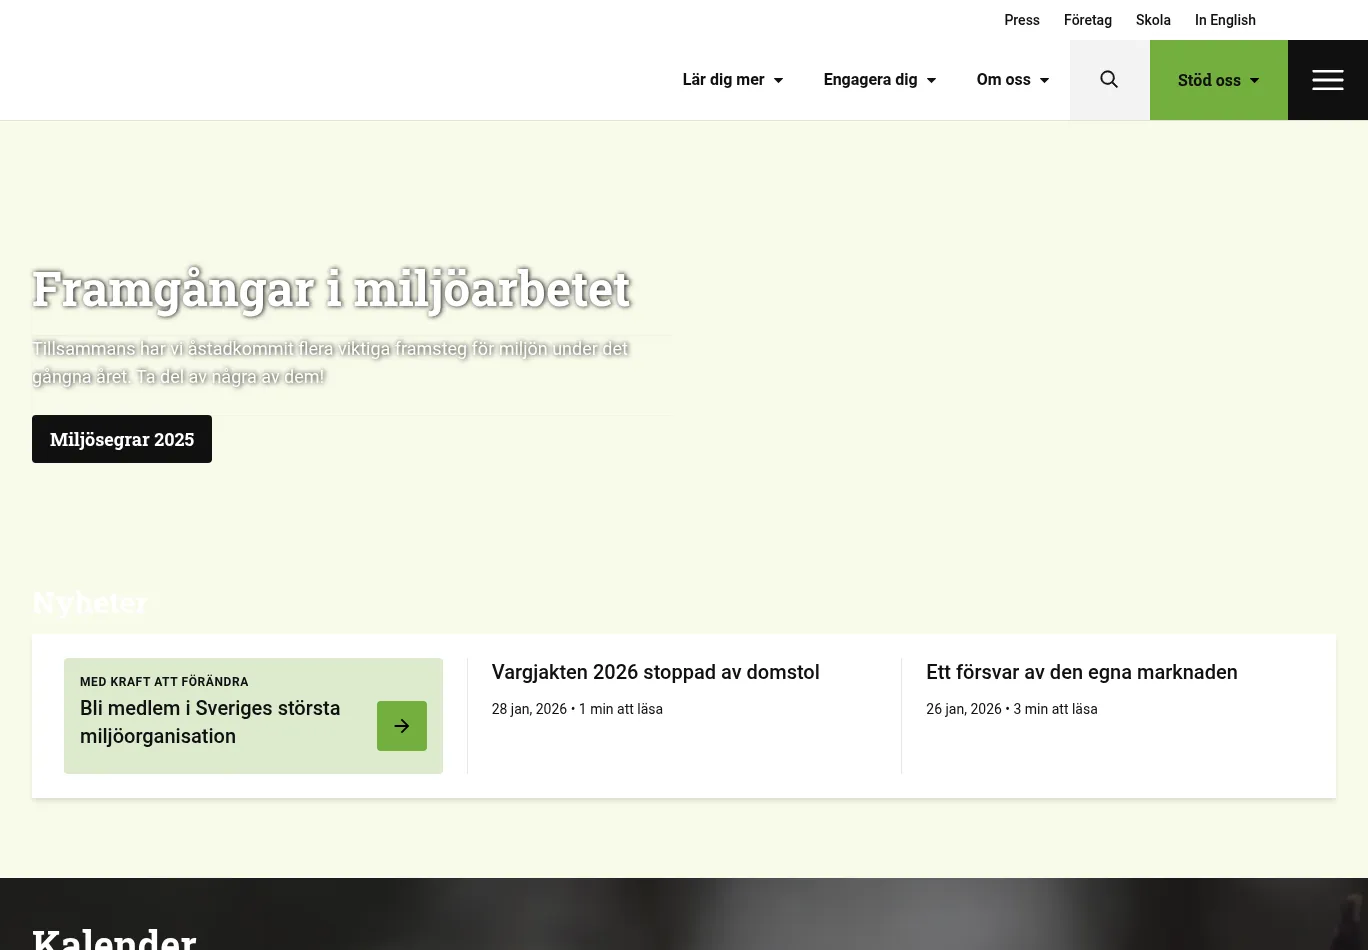This screenshot has width=1368, height=950.
Task: Select Skola in the top bar
Action: tap(1153, 20)
